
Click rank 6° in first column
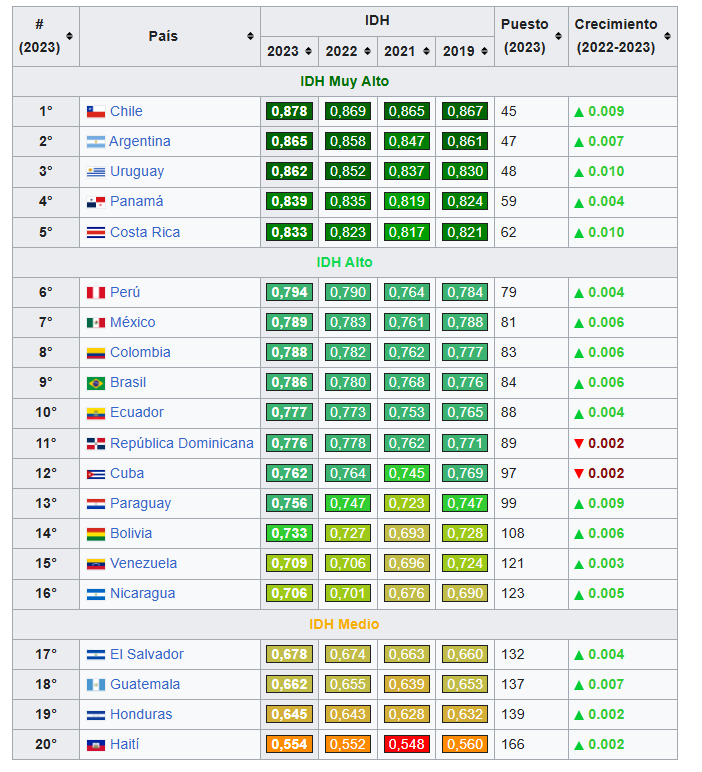[x=46, y=292]
